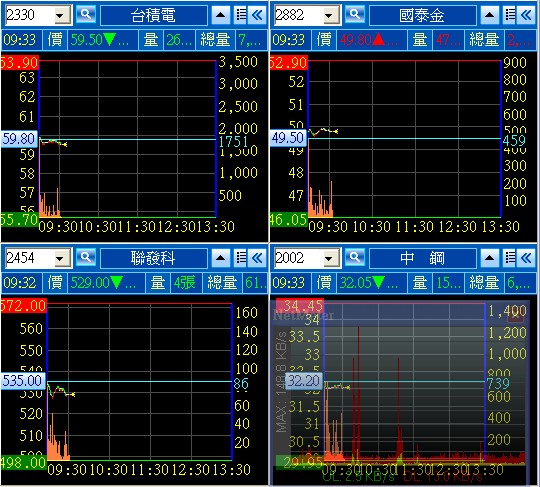This screenshot has height=487, width=540.
Task: Click the search icon beside code 2330
Action: 86,15
